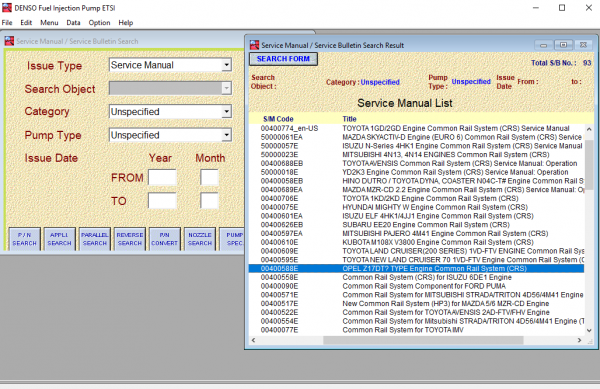
Task: Click the APPLI SEARCH button
Action: tap(59, 239)
